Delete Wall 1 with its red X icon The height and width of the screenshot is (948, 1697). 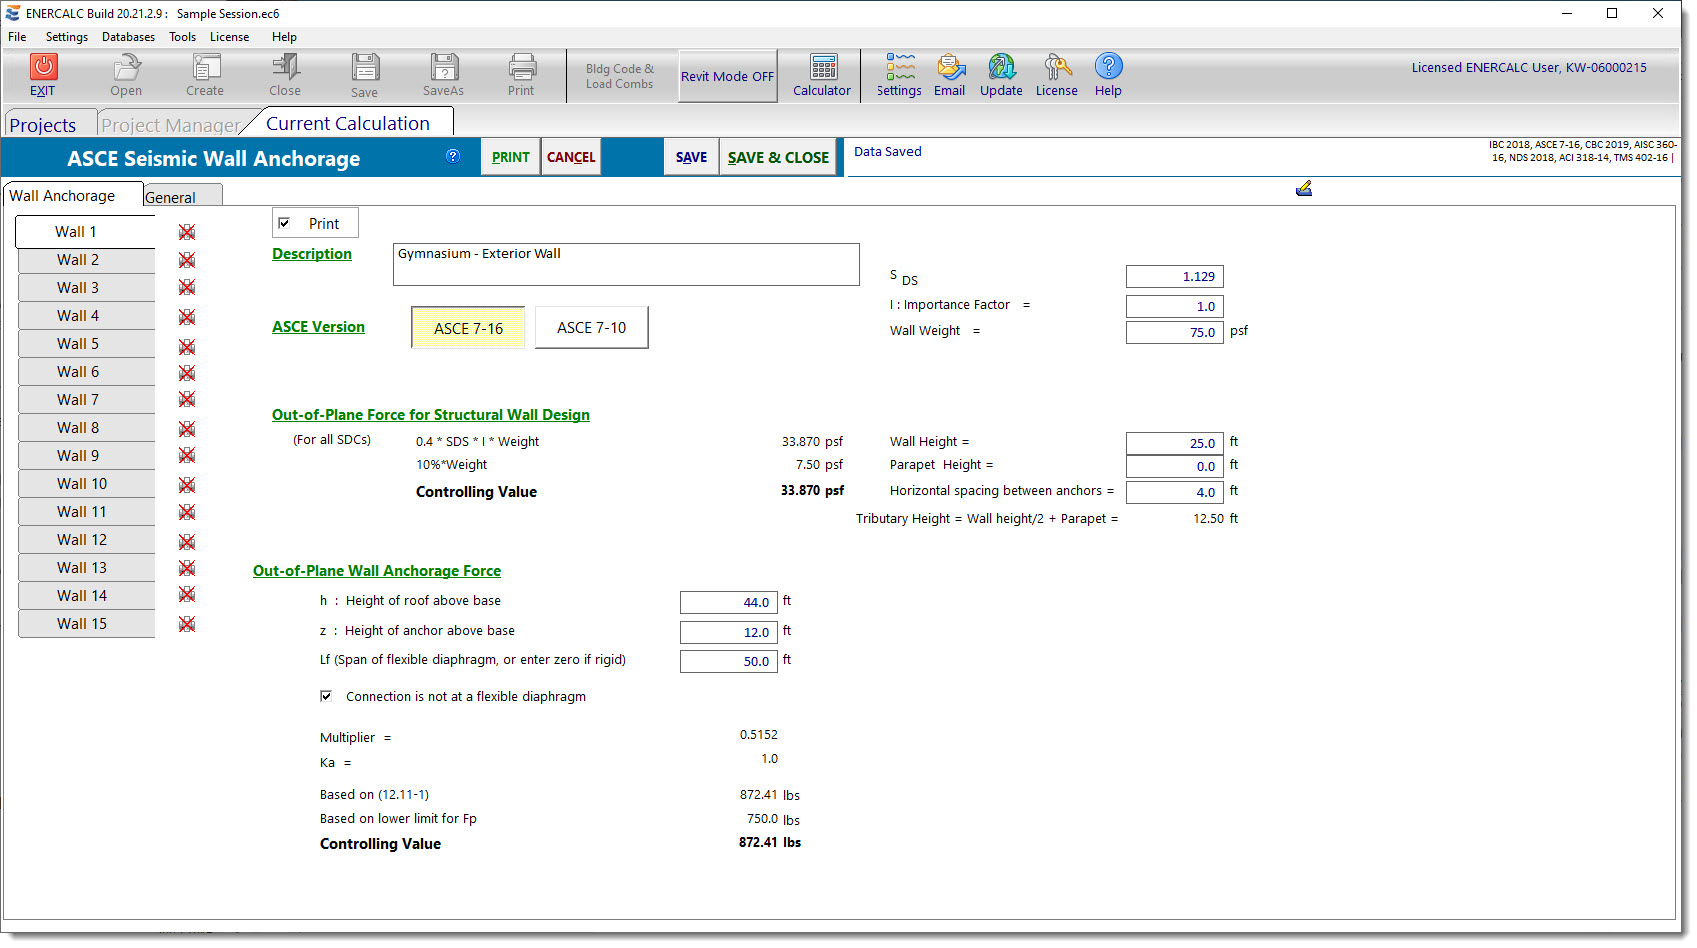pyautogui.click(x=187, y=232)
